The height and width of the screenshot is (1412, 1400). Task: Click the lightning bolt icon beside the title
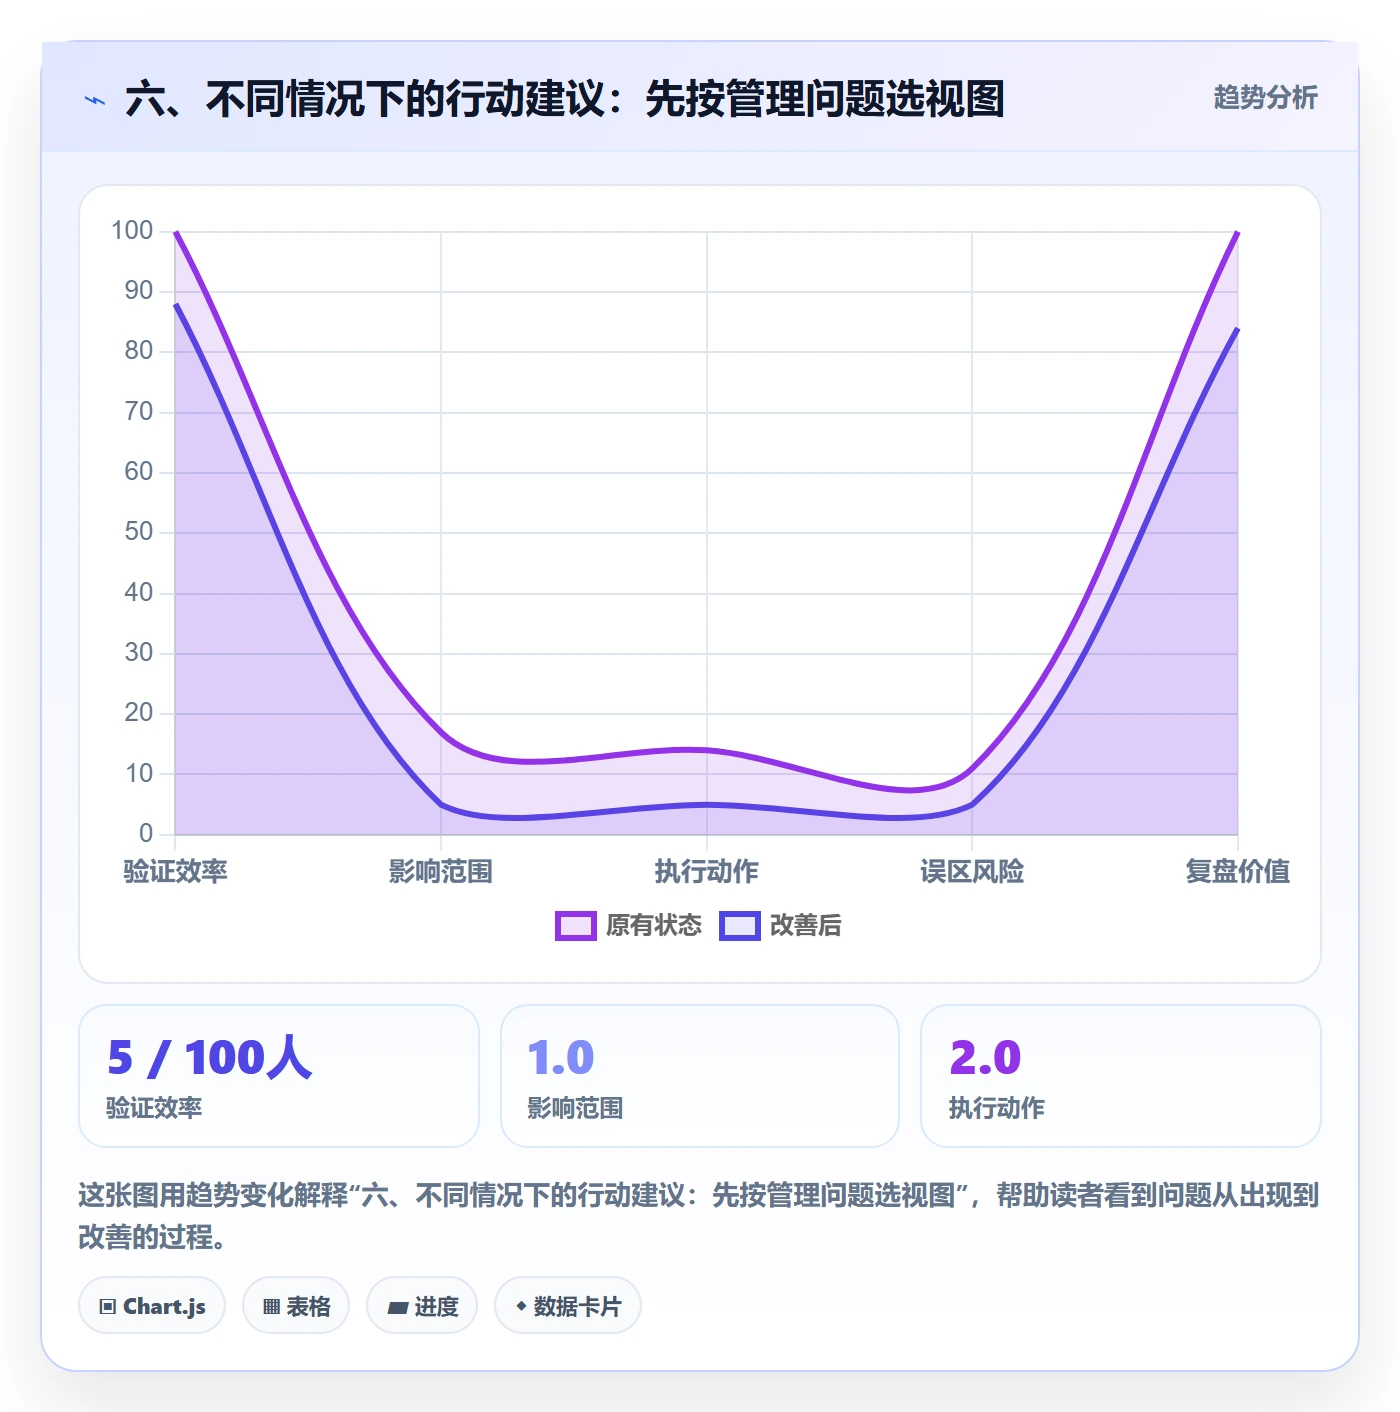95,100
